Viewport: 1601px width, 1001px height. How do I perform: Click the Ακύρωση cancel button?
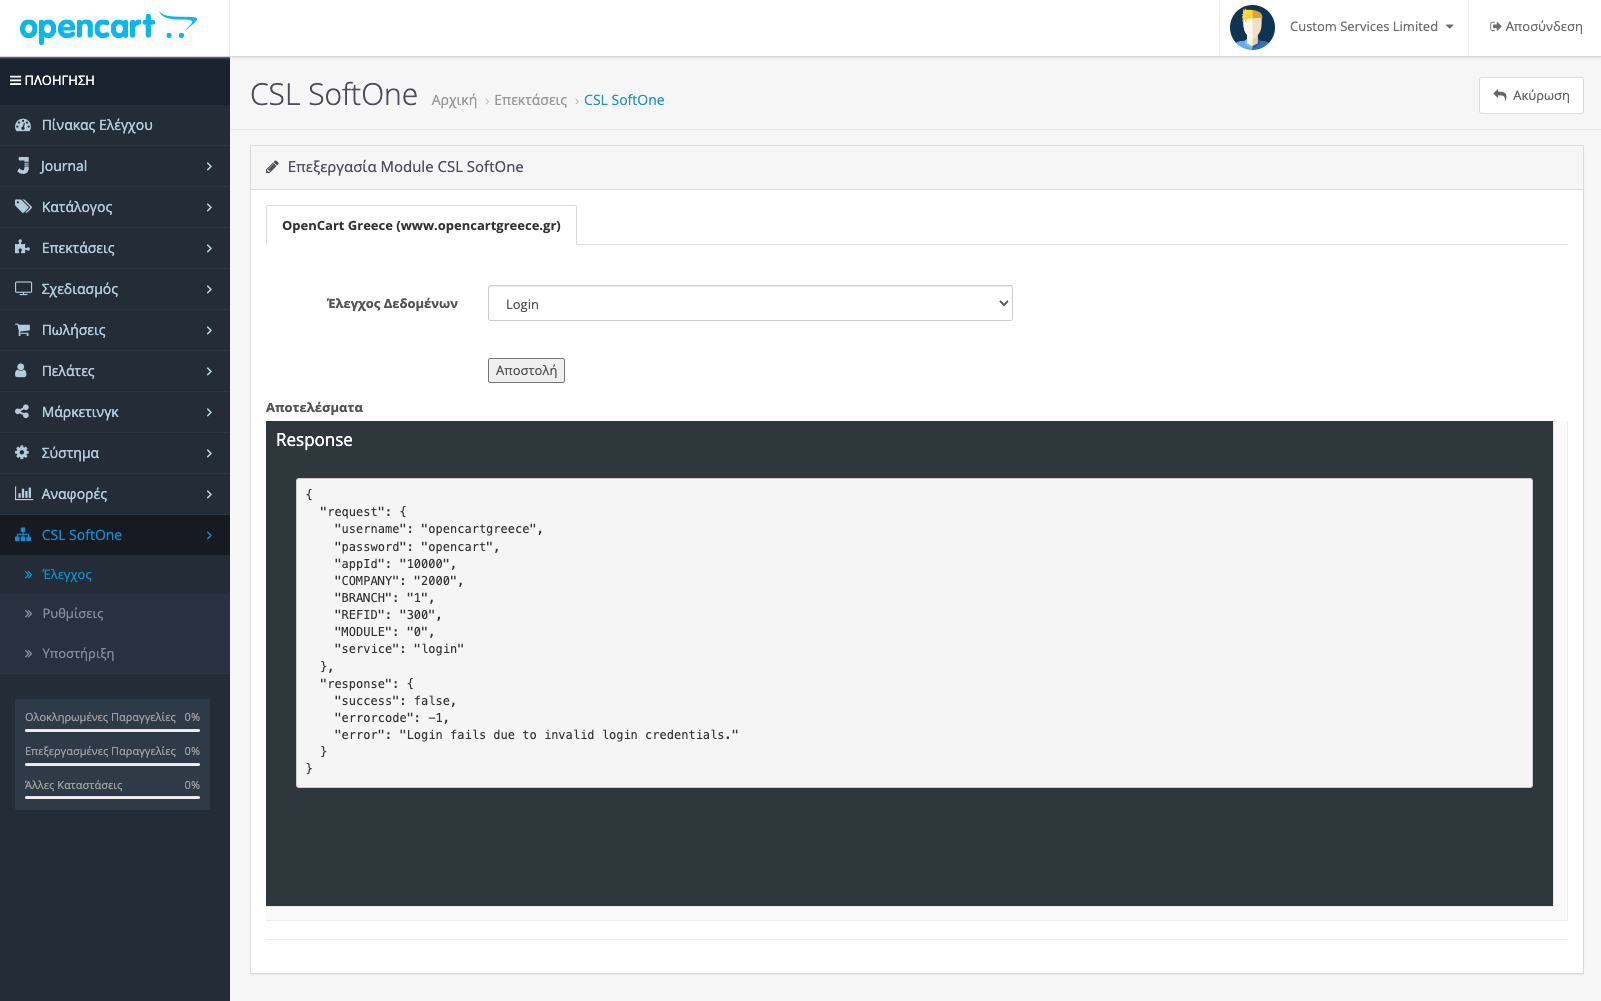coord(1531,96)
